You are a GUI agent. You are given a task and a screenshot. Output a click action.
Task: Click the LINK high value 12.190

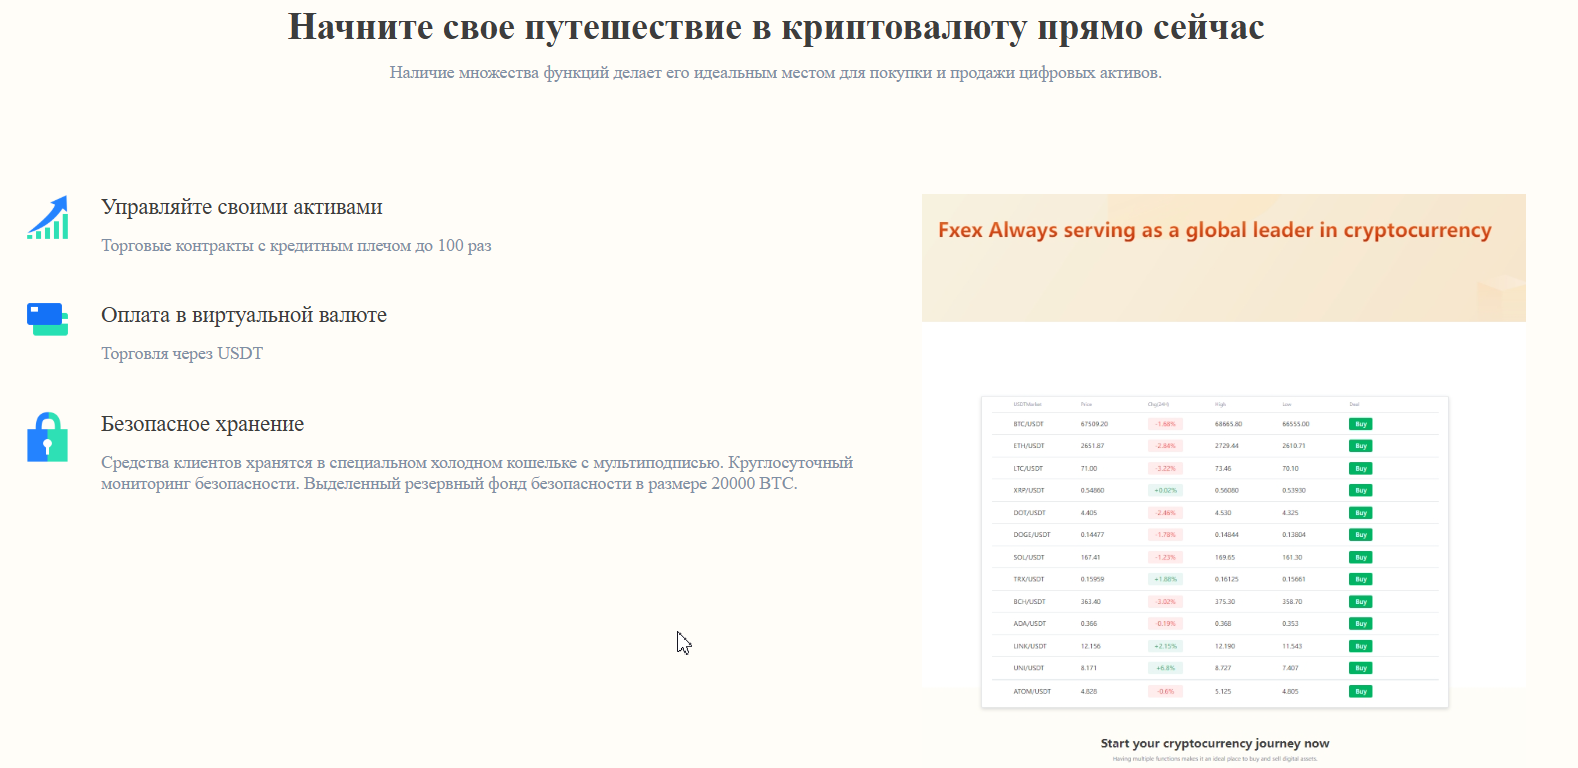1224,646
